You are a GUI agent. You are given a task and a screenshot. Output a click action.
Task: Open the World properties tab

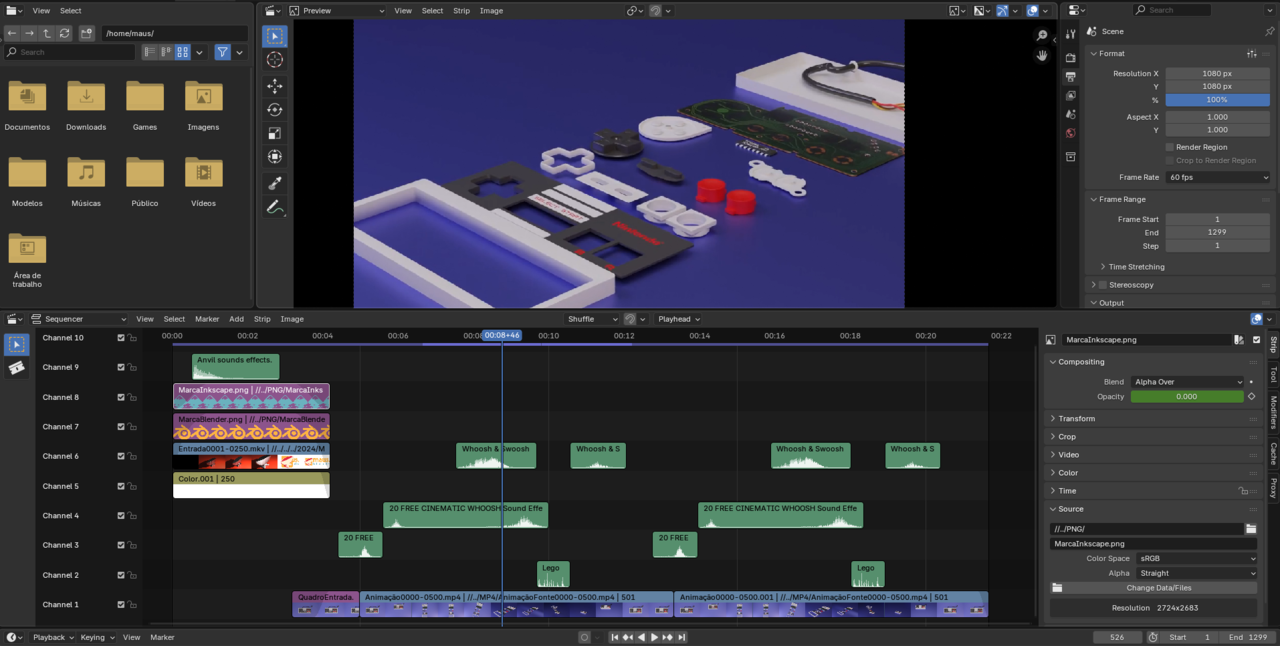click(x=1071, y=133)
